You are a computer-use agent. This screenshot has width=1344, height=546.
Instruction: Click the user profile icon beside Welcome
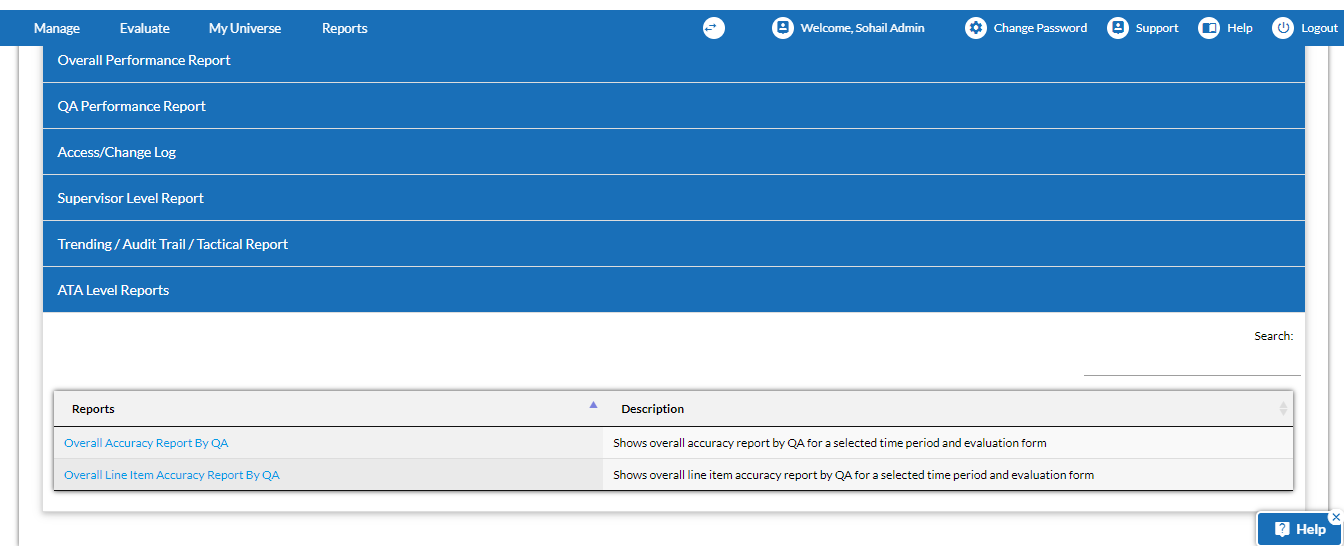(783, 28)
